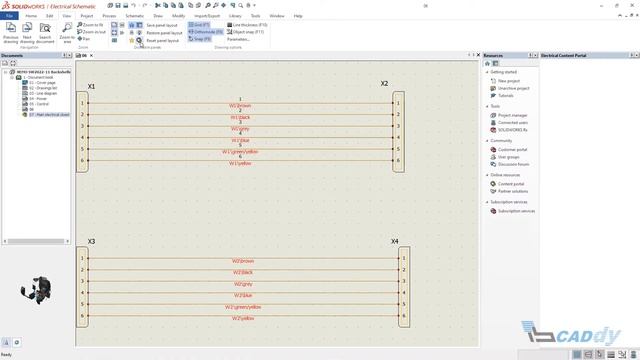640x360 pixels.
Task: Click Save icon in quick access toolbar
Action: 118,5
